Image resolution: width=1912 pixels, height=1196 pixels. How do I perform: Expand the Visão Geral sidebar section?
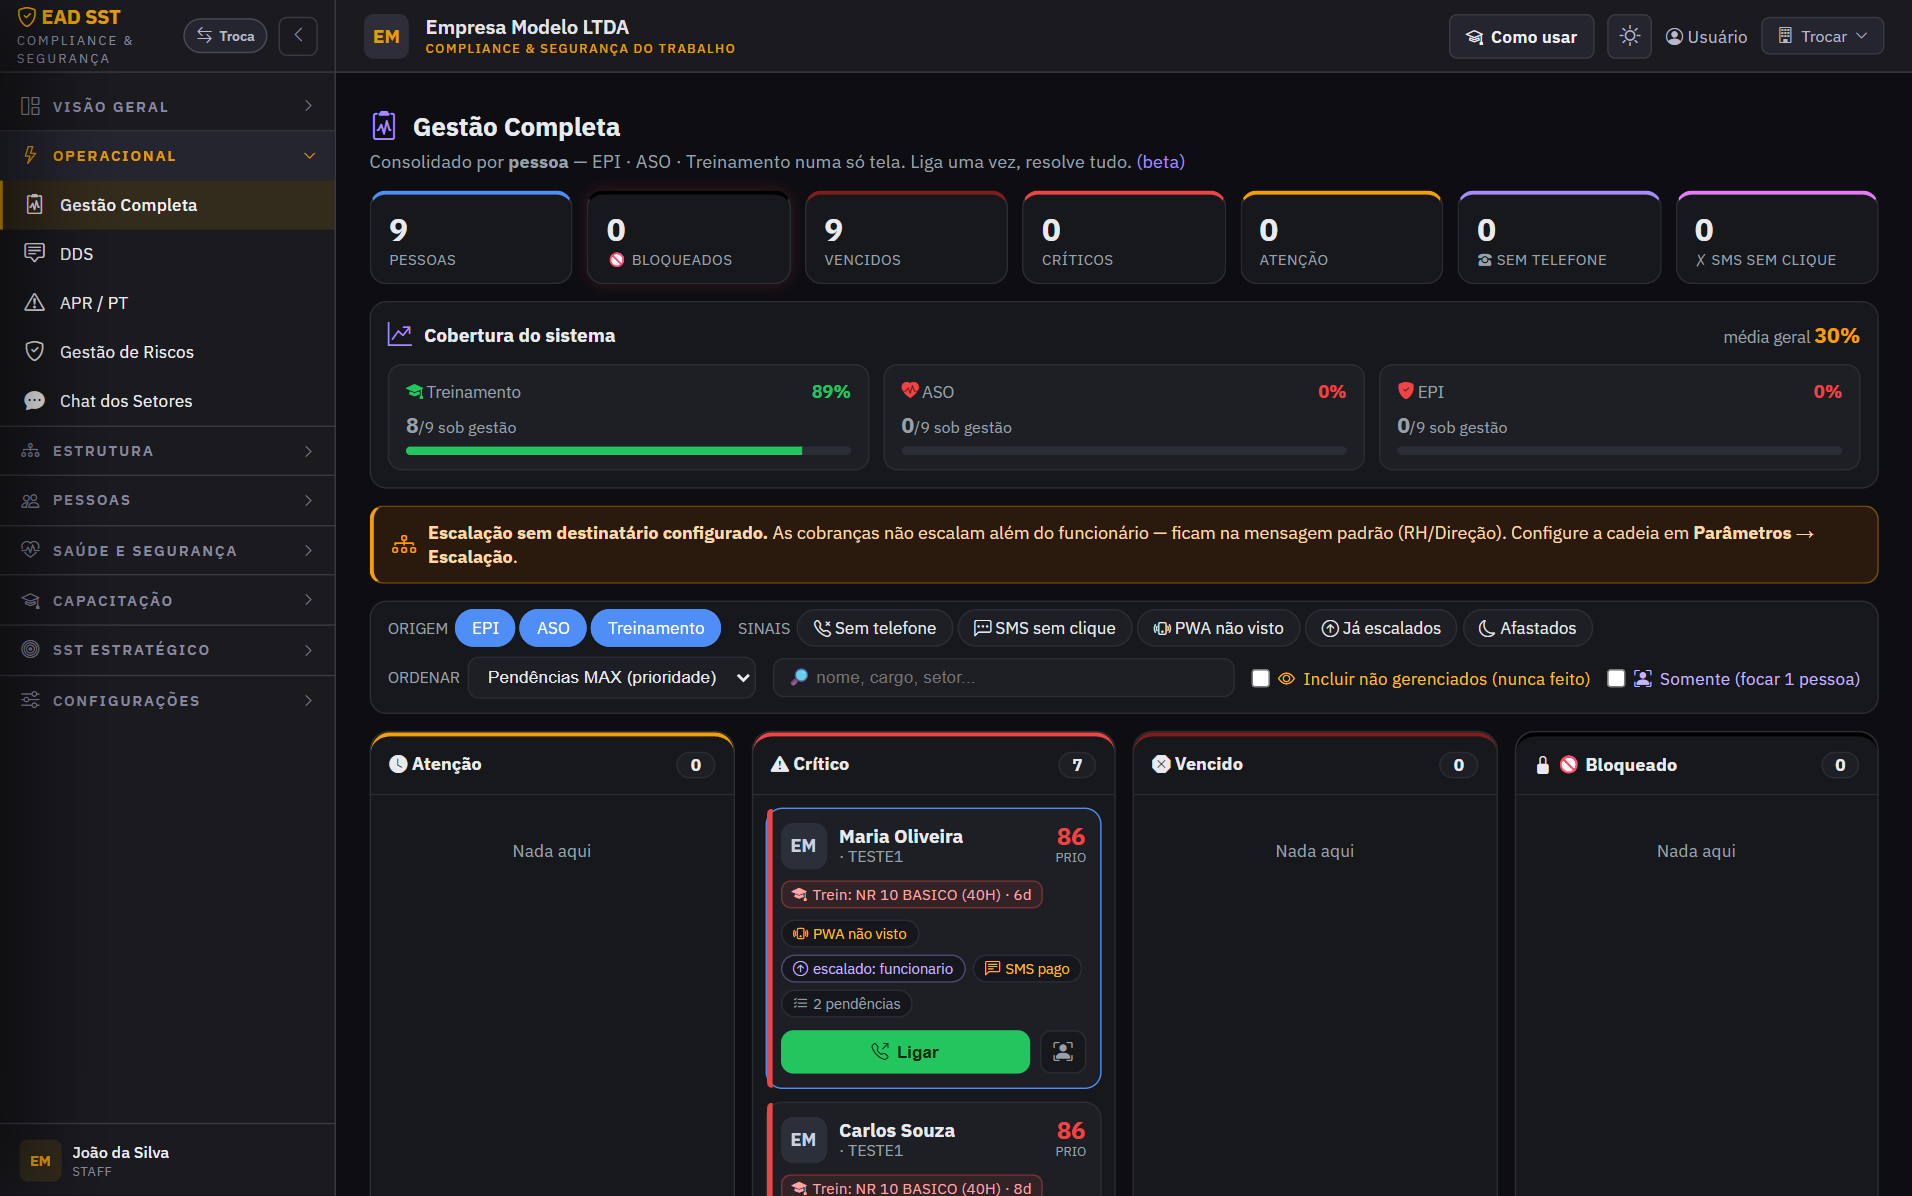click(x=167, y=106)
